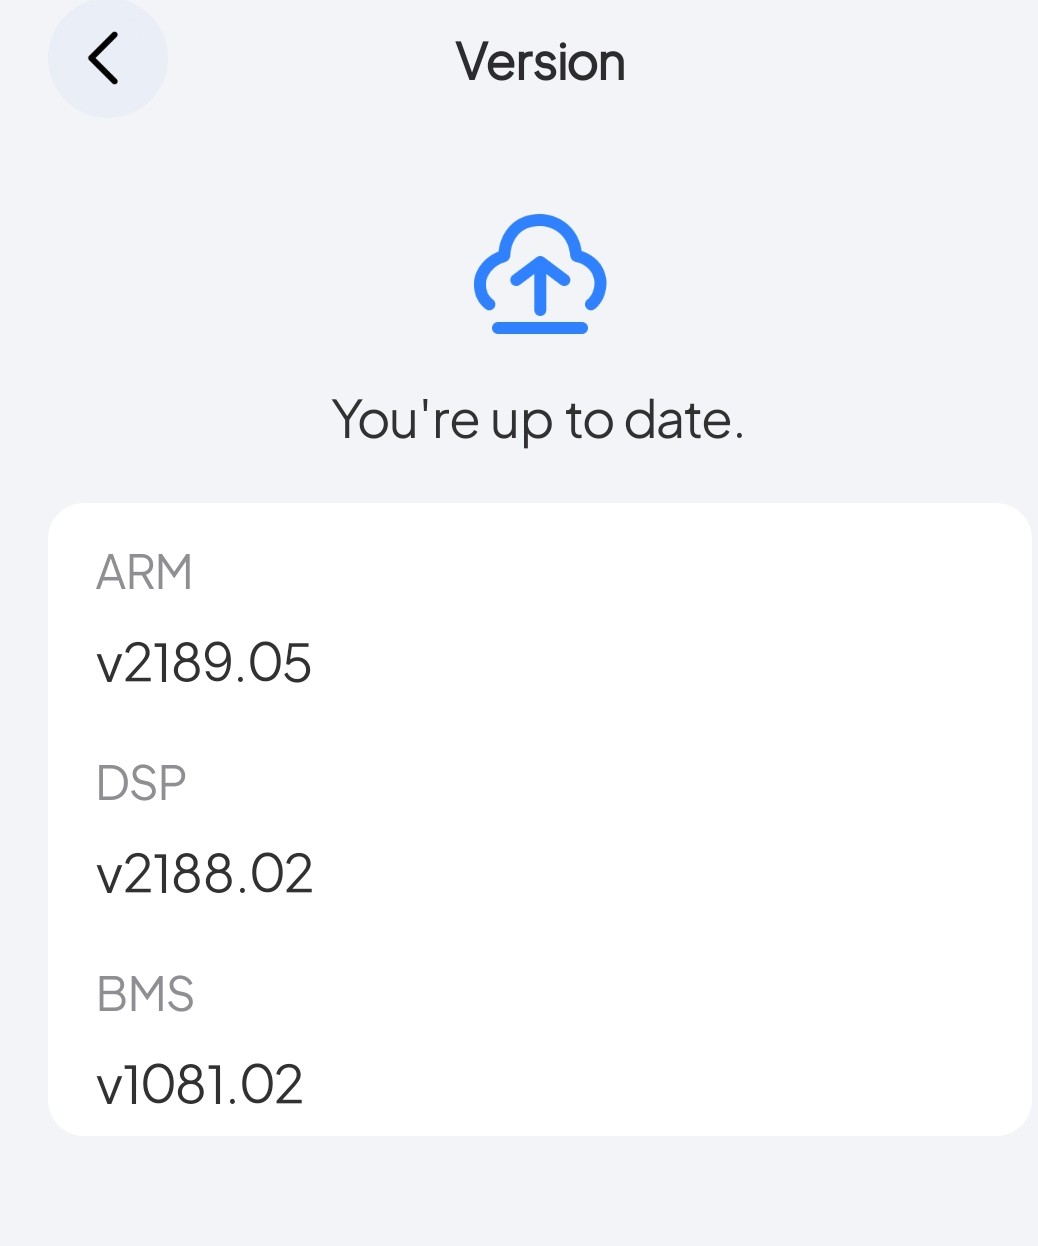Click BMS firmware version v1081.02
Screen dimensions: 1038x1246
click(200, 1085)
